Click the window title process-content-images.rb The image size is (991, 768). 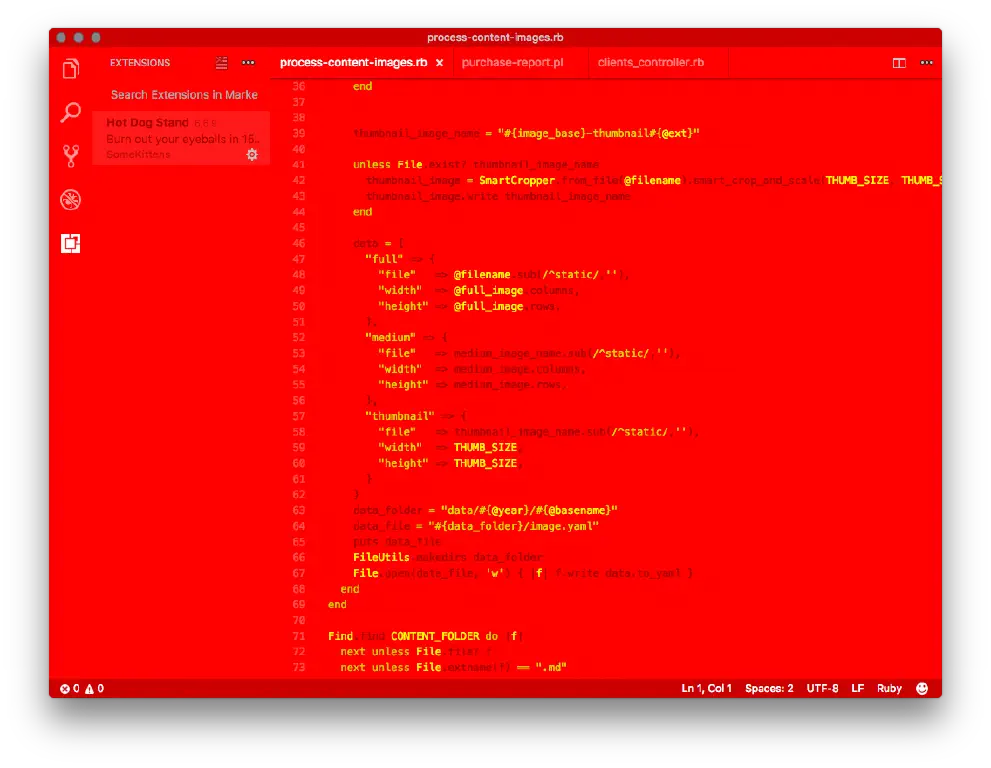[495, 37]
